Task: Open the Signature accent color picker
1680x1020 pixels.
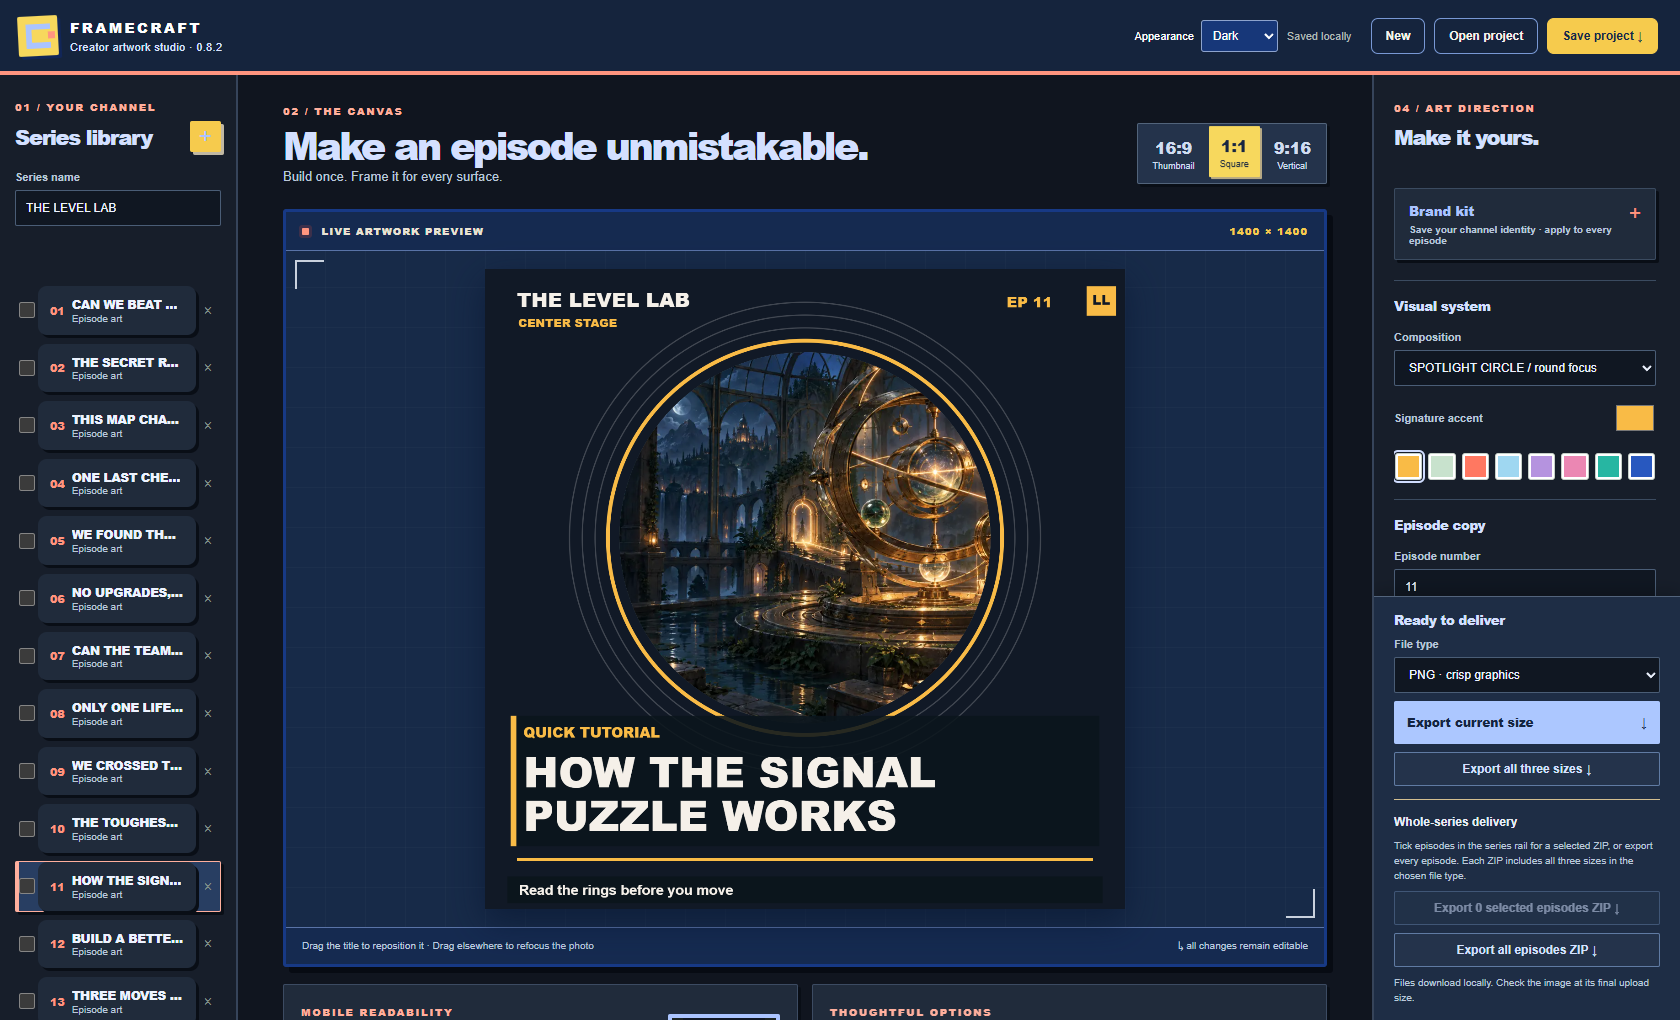Action: [1635, 418]
